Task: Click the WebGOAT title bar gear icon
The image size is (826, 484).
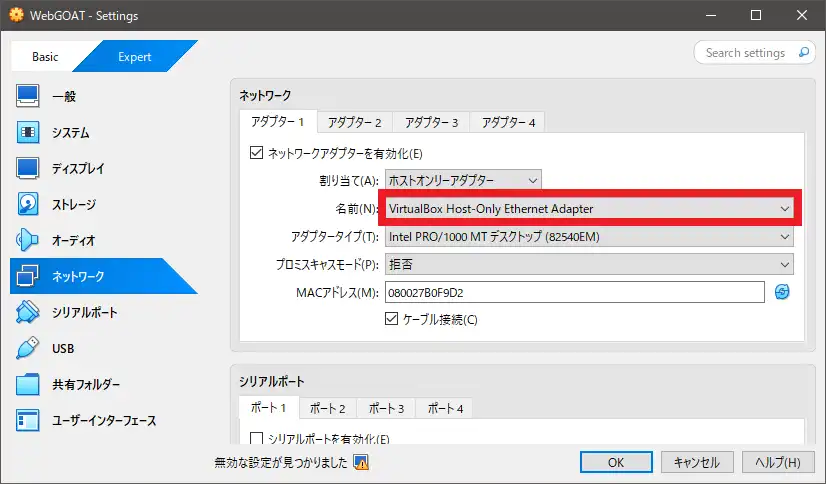Action: click(17, 15)
